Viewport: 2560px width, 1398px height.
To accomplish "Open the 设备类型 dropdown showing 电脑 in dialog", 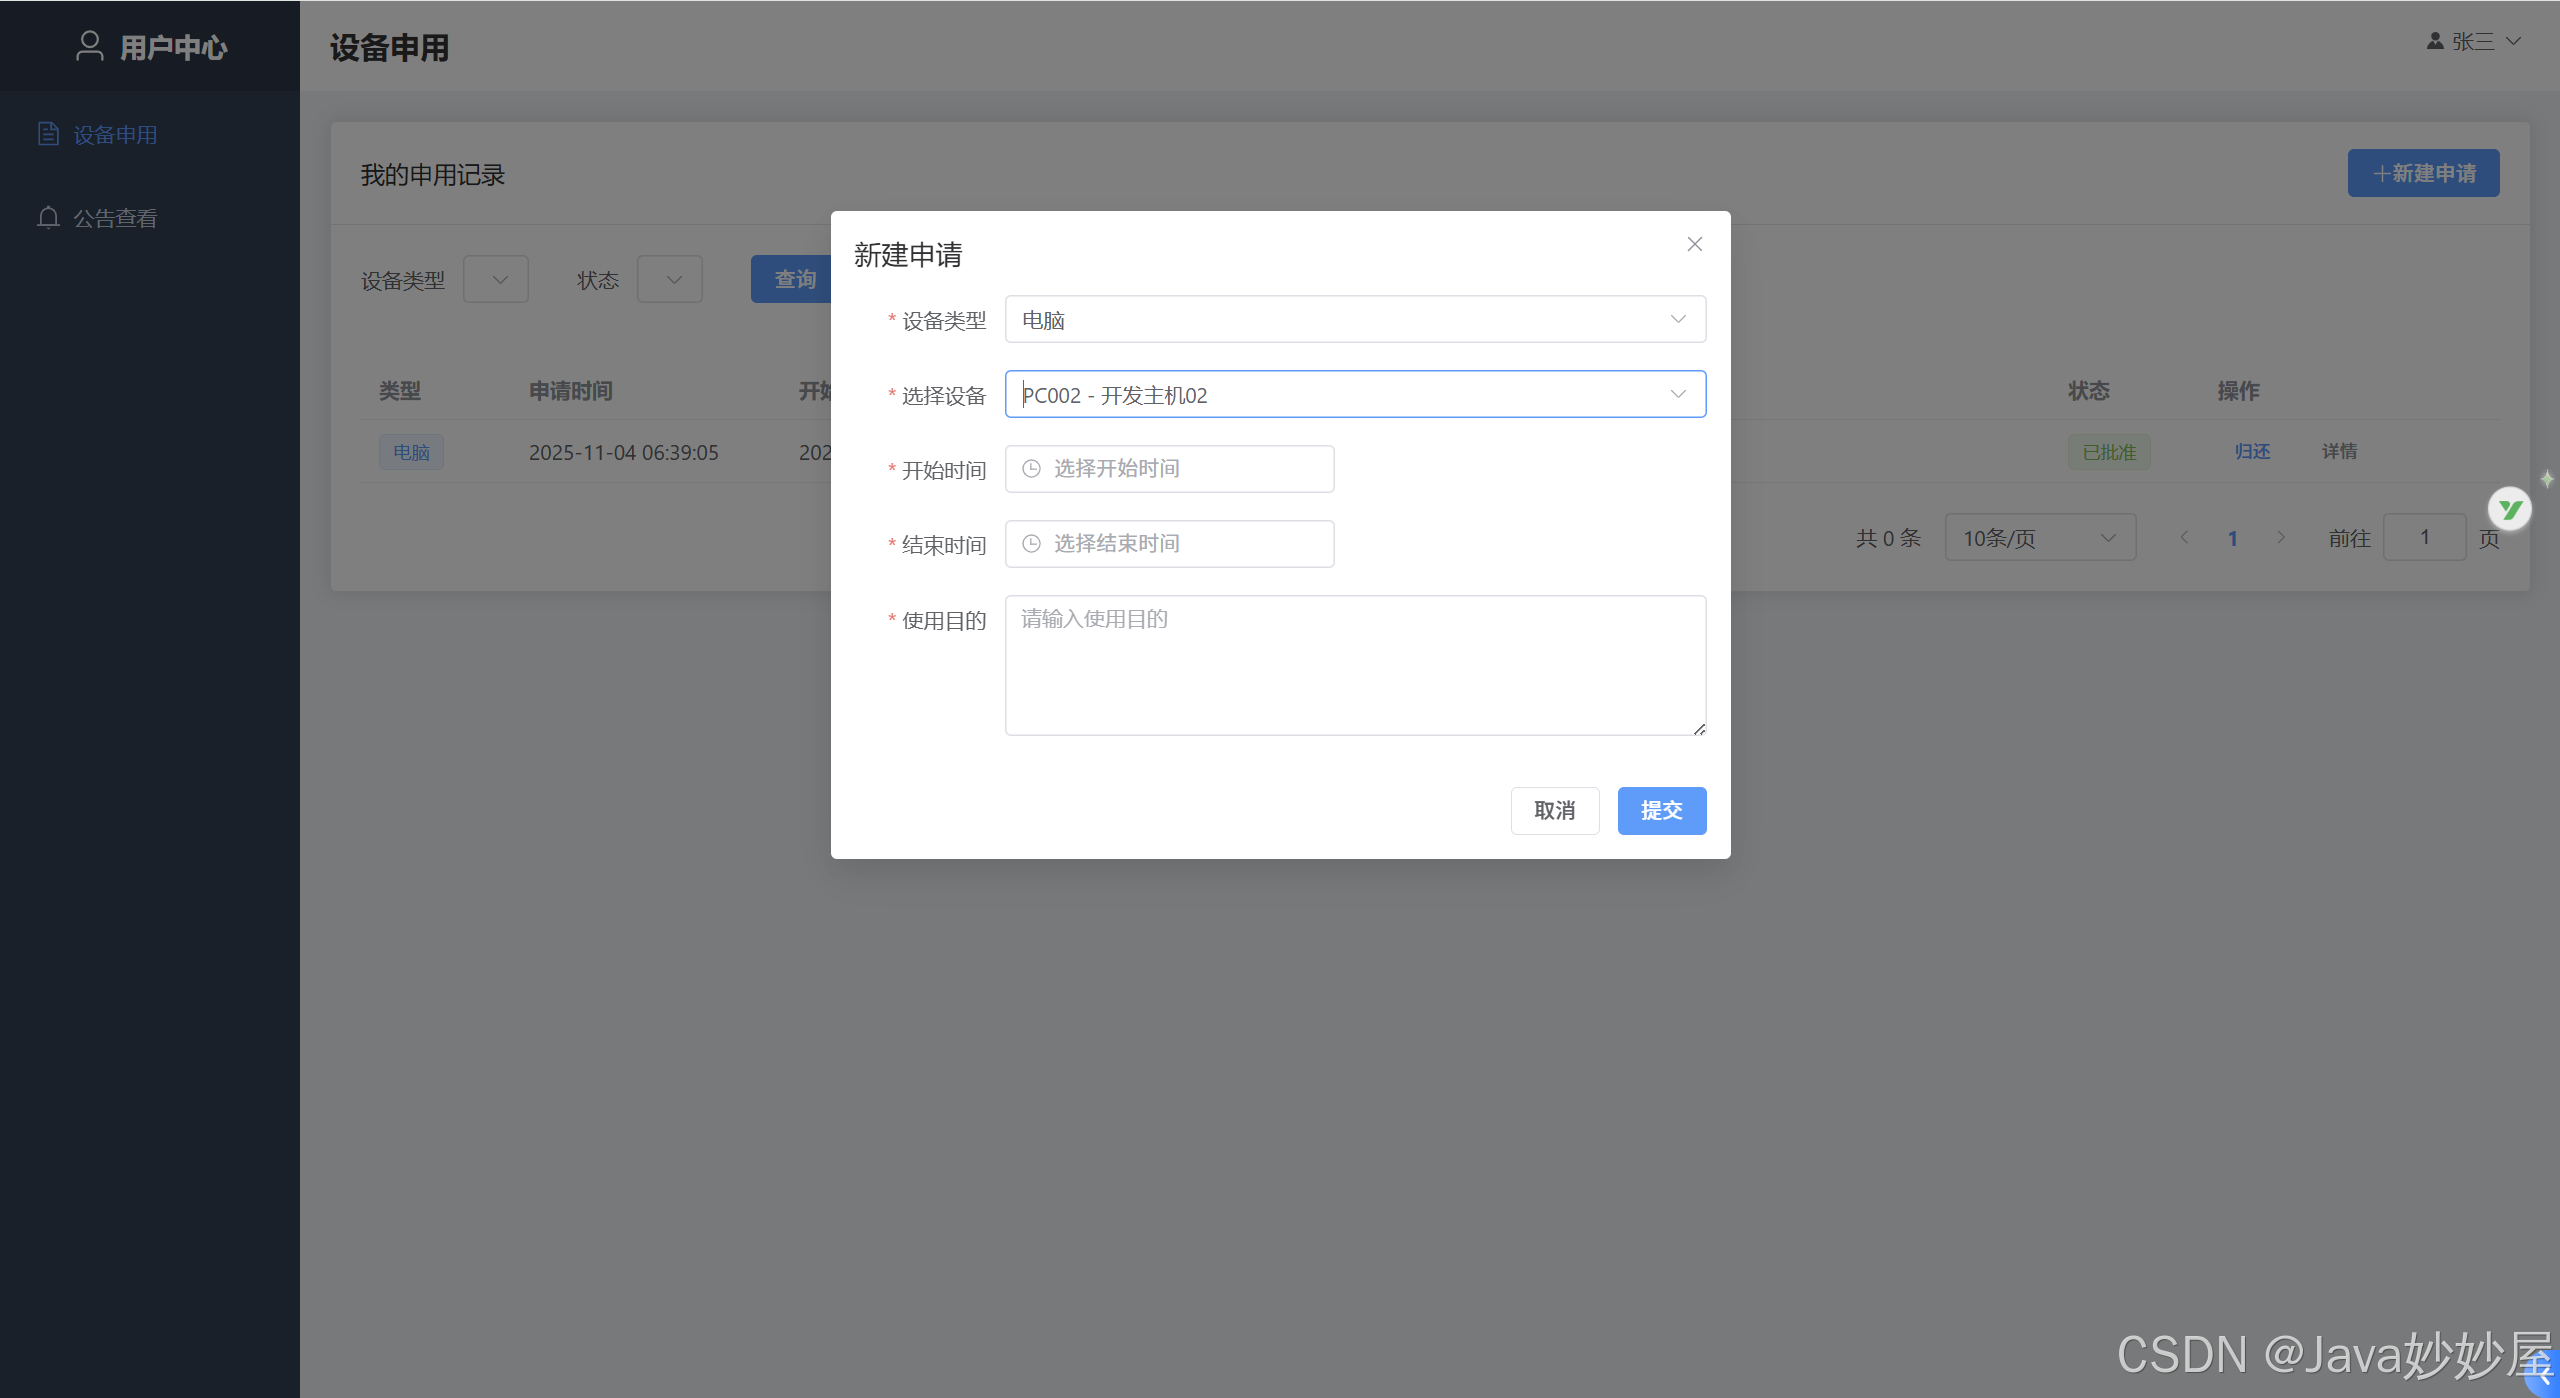I will 1355,320.
